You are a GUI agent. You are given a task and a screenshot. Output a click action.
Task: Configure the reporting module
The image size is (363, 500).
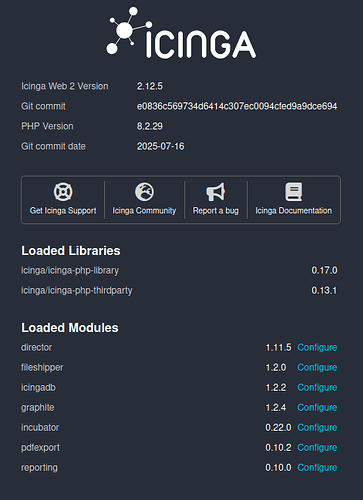pyautogui.click(x=317, y=468)
